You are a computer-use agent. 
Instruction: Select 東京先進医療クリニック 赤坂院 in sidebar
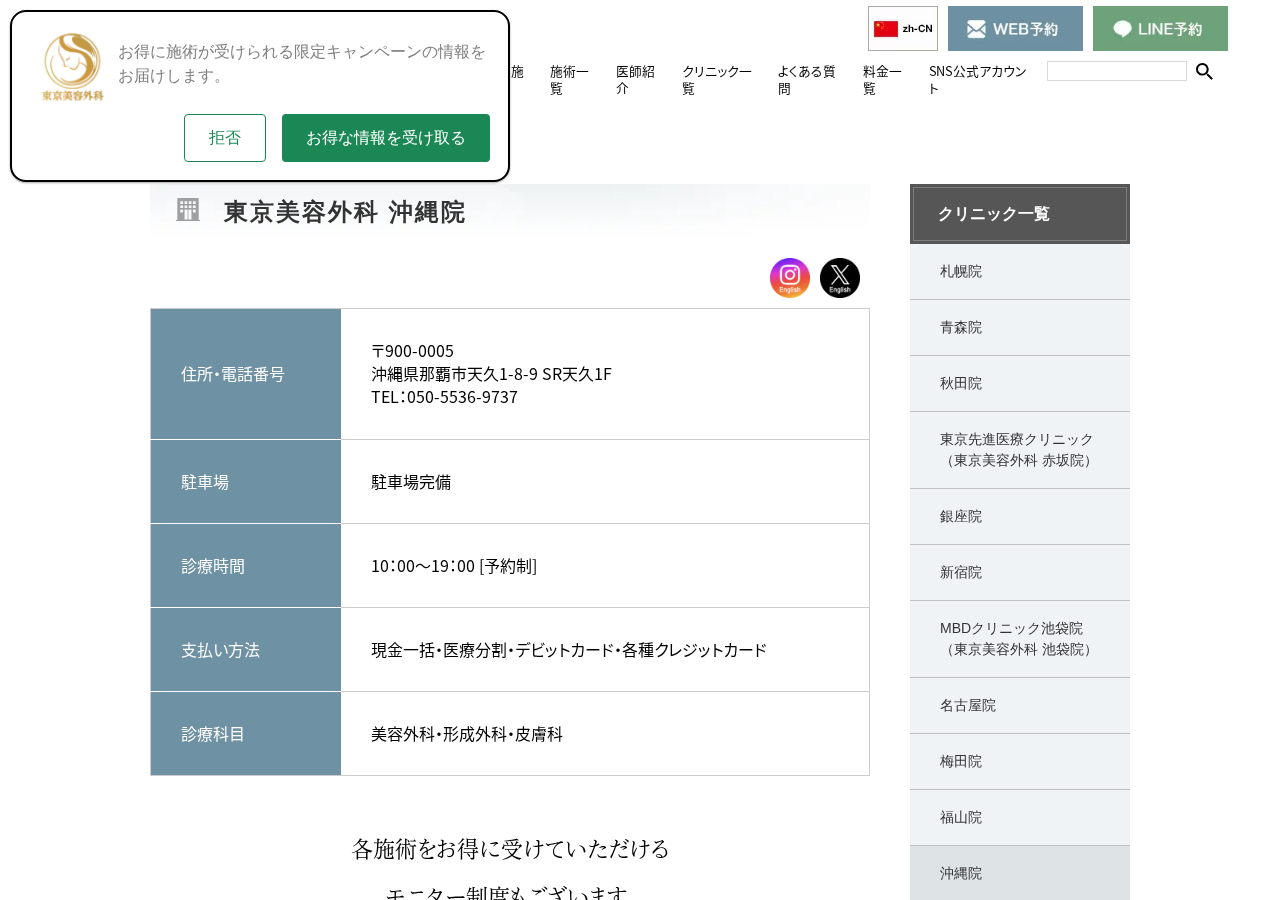pyautogui.click(x=1020, y=450)
